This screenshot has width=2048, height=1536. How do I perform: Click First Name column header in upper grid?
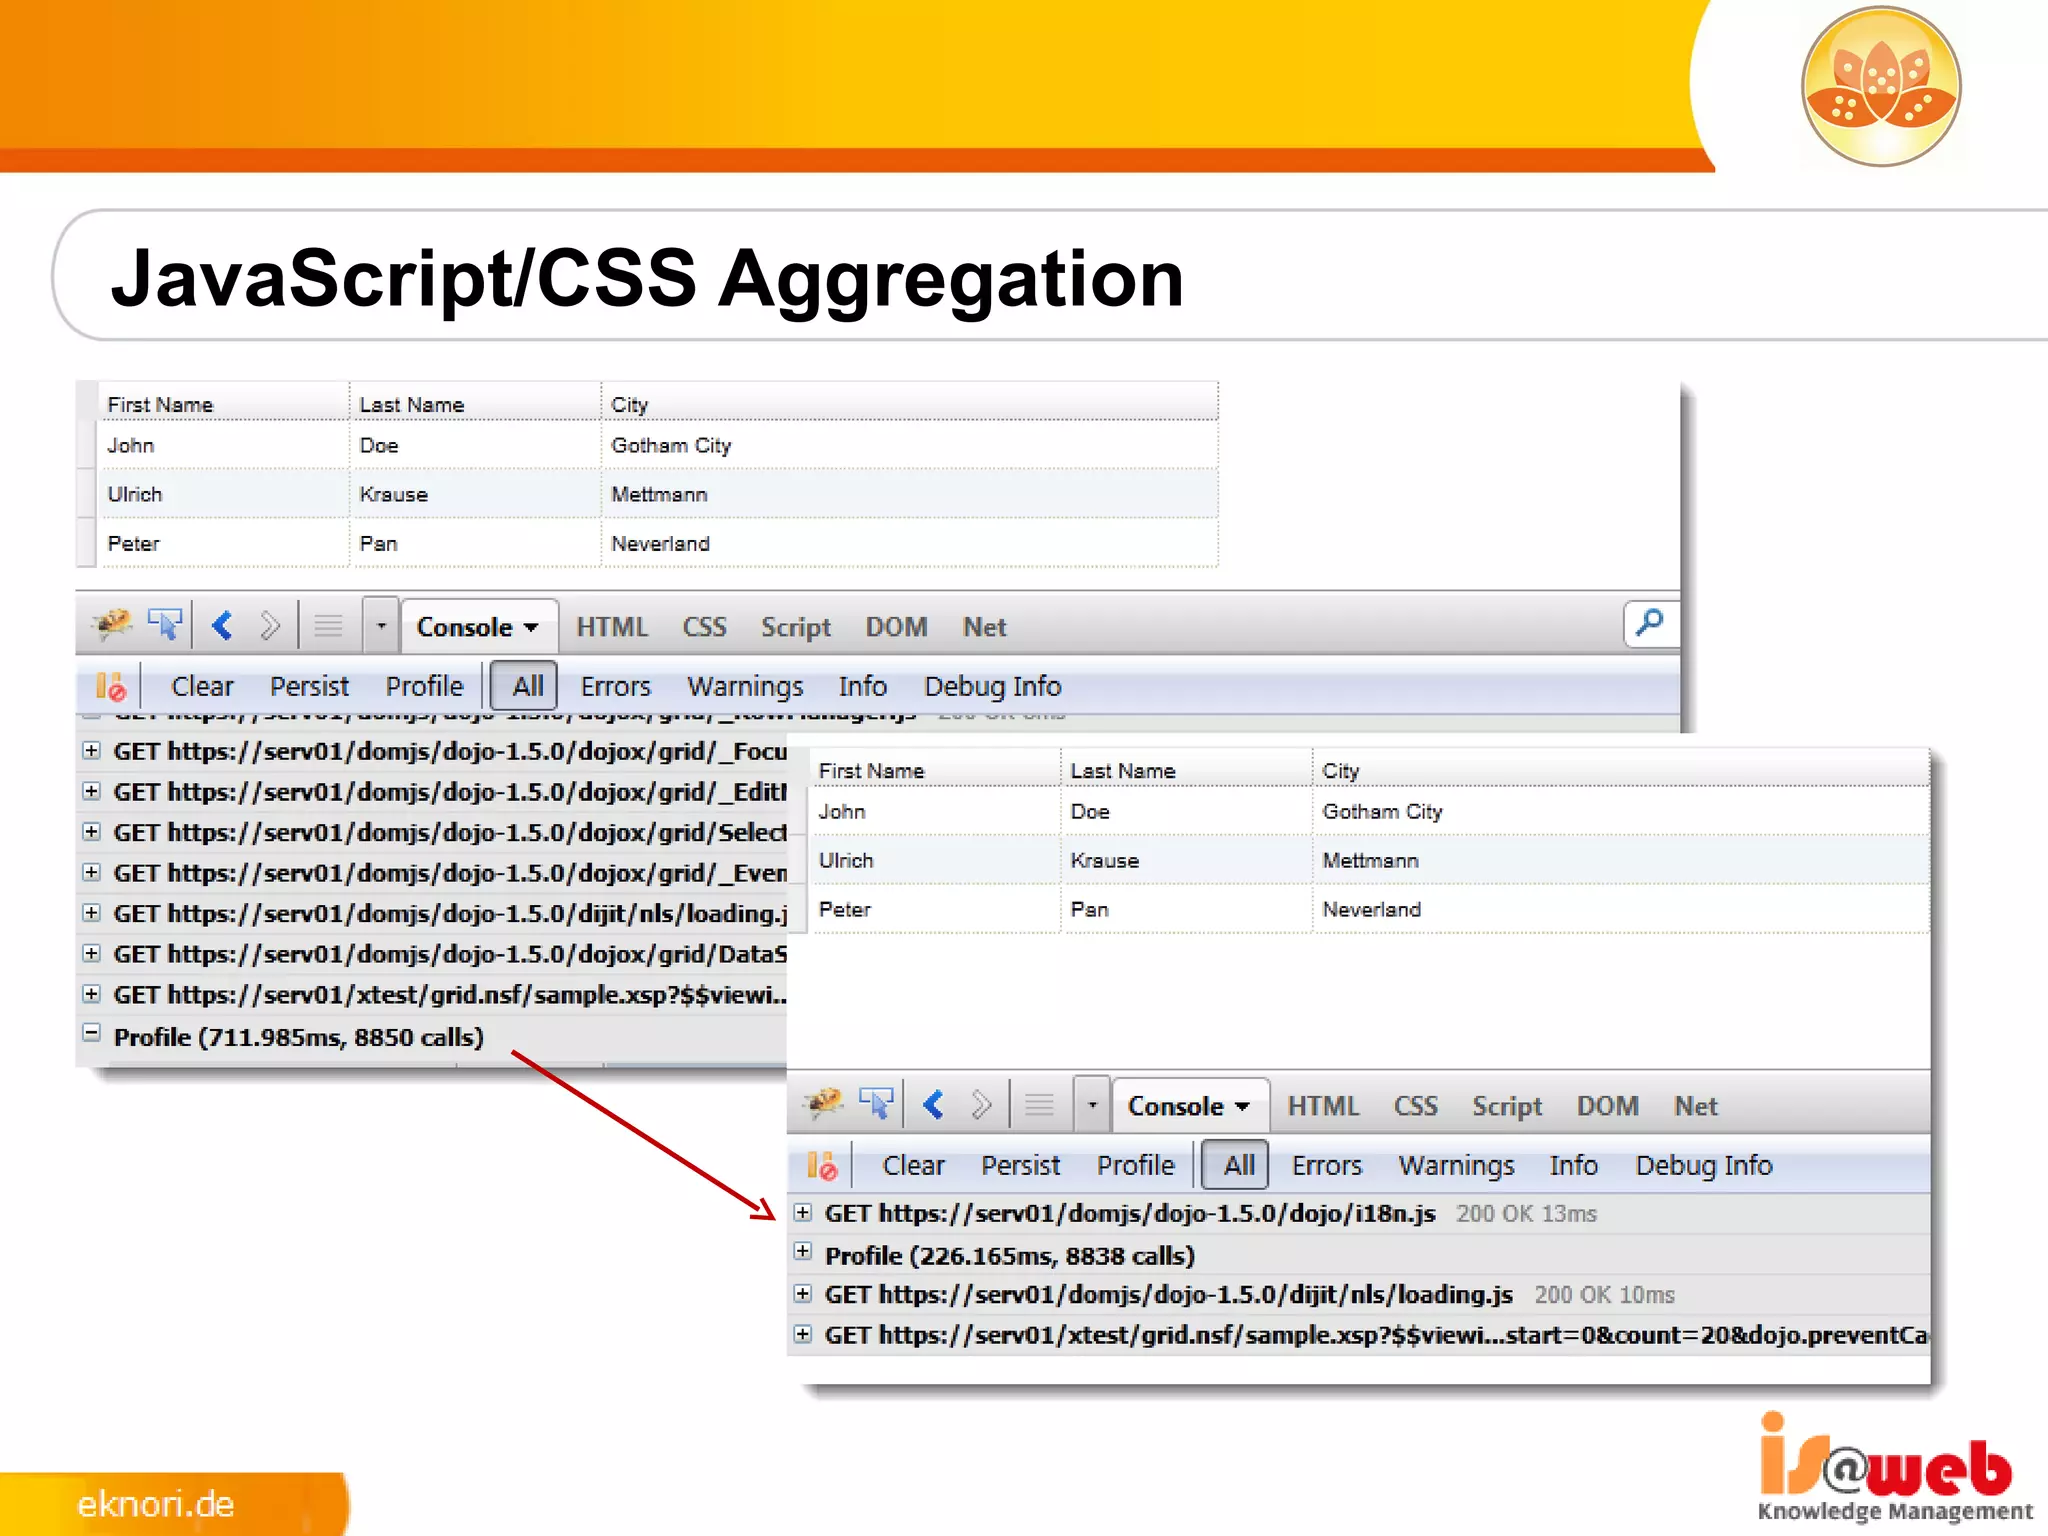click(223, 403)
